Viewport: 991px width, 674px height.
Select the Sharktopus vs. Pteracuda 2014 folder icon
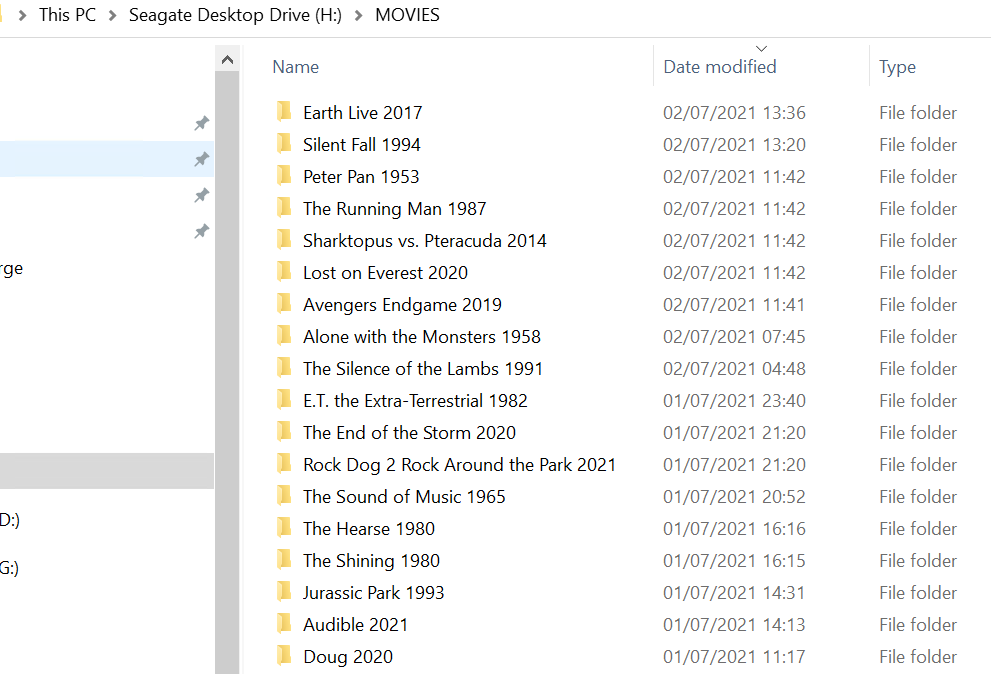tap(284, 240)
